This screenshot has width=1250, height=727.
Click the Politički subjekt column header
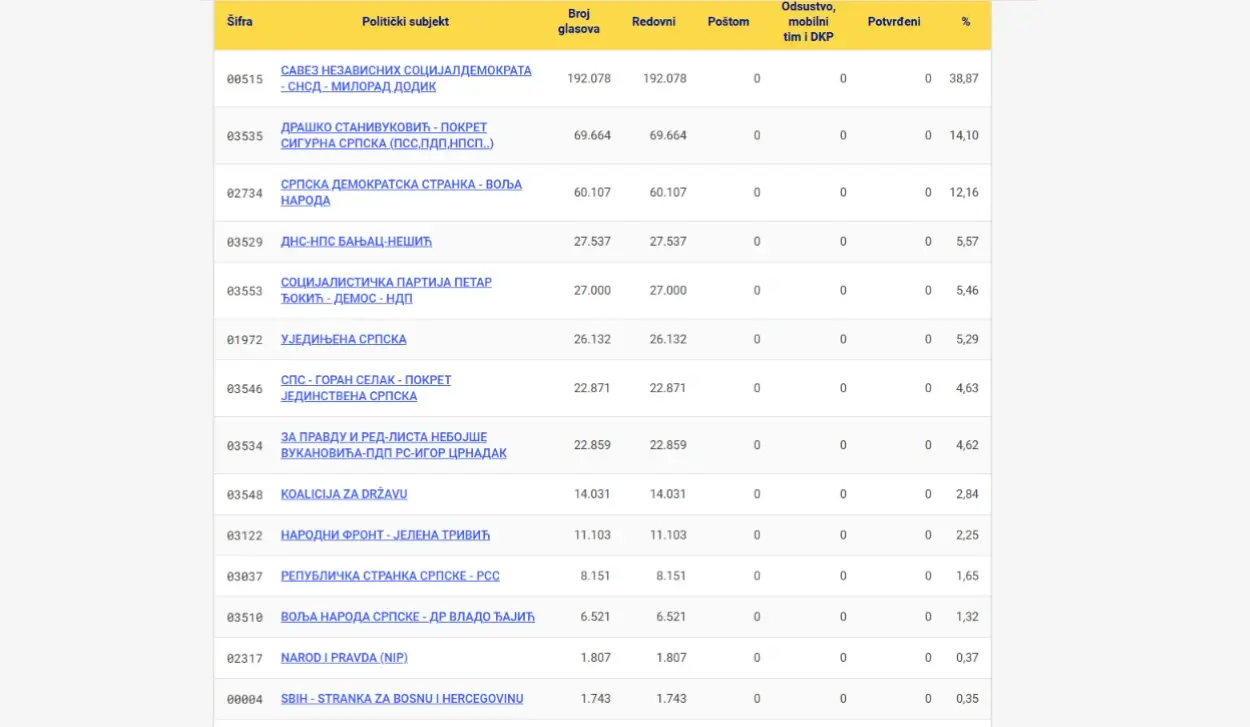[x=406, y=21]
